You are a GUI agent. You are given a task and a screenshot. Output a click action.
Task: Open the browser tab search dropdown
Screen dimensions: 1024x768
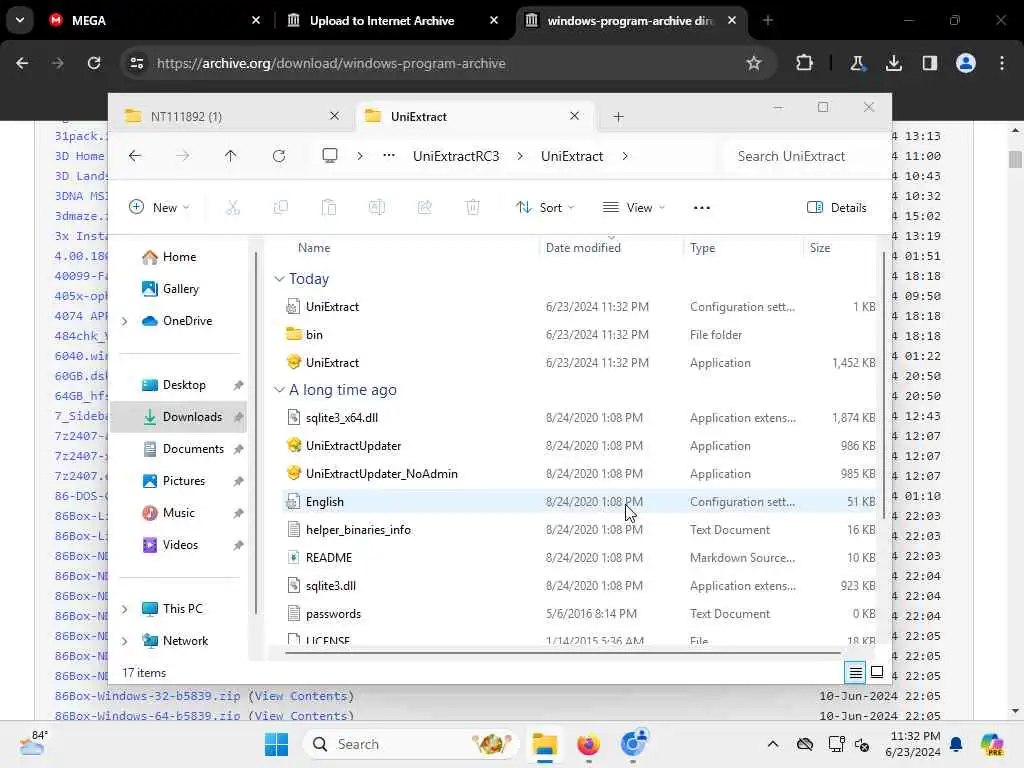coord(20,20)
